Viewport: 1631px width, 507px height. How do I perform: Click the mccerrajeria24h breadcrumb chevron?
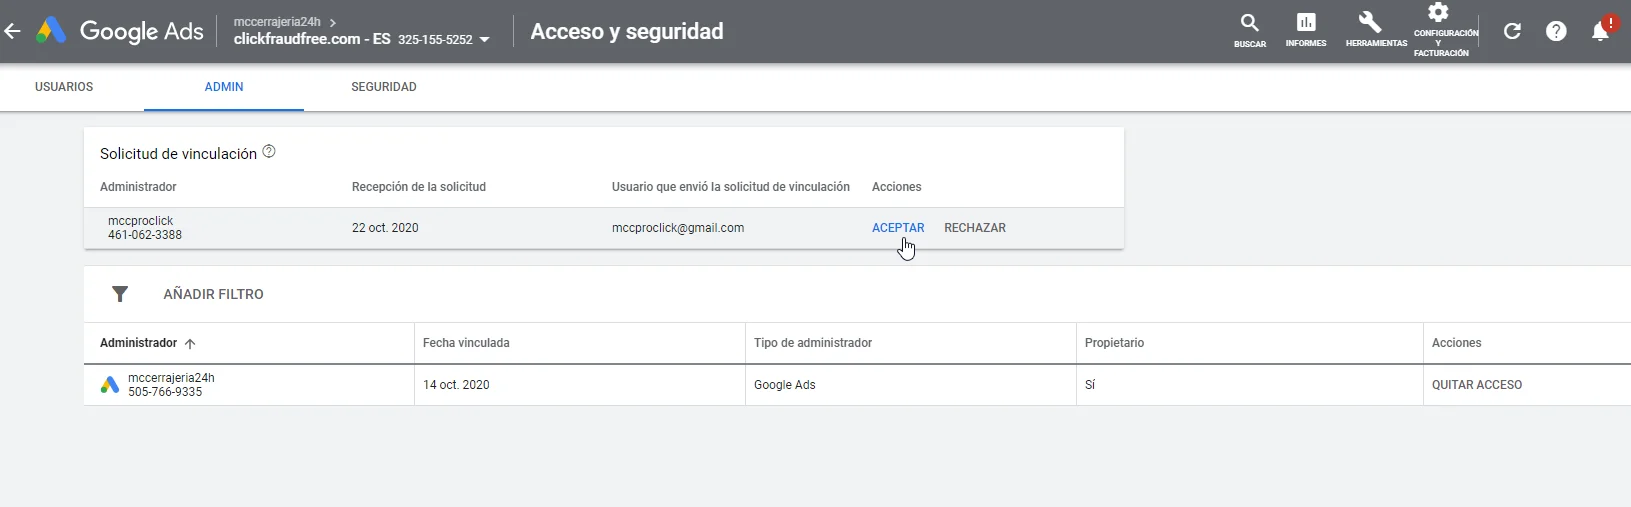[x=333, y=22]
